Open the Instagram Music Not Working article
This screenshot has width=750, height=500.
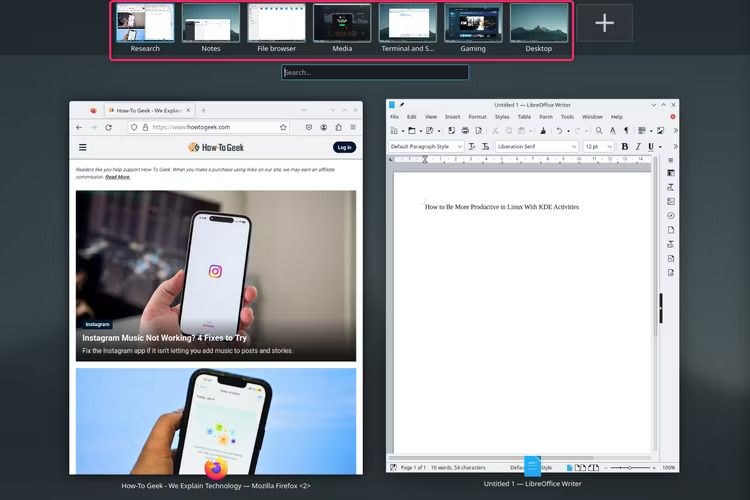[x=164, y=338]
